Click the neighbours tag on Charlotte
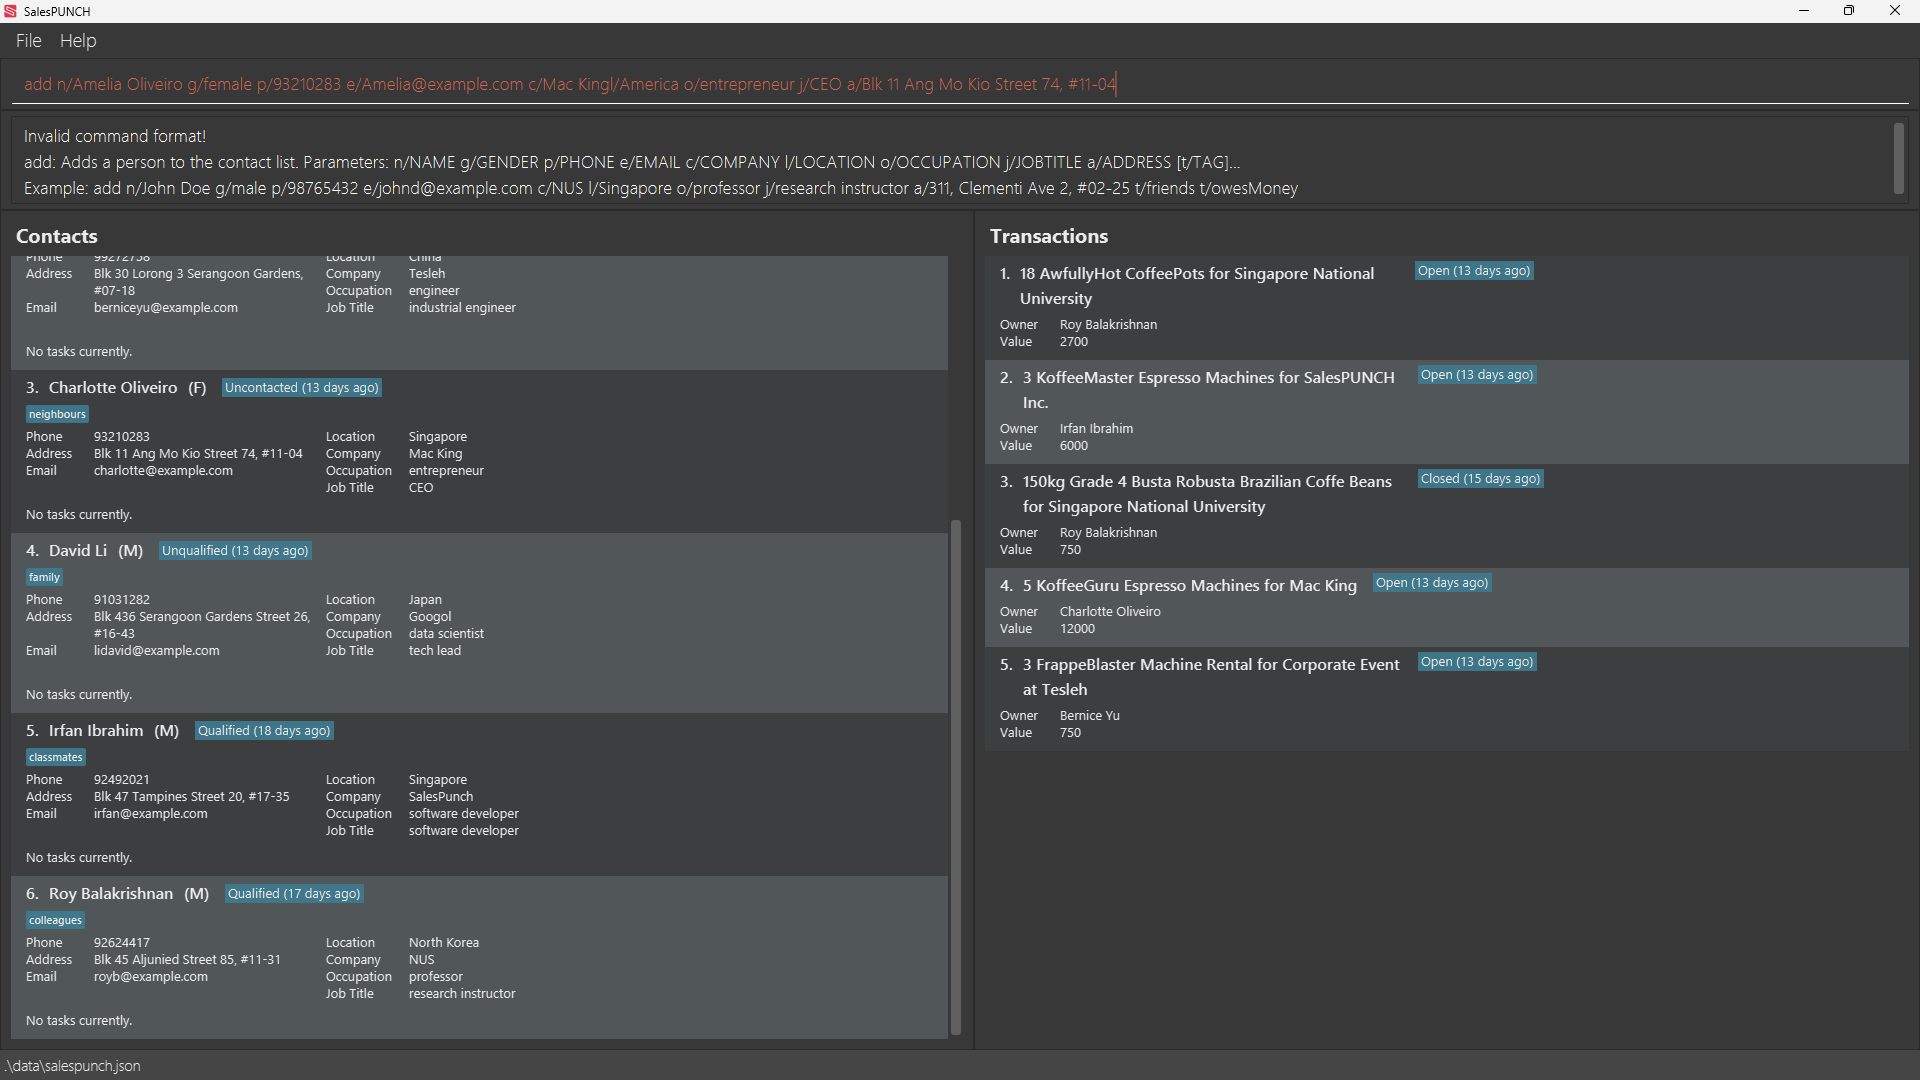This screenshot has height=1080, width=1920. click(x=57, y=414)
